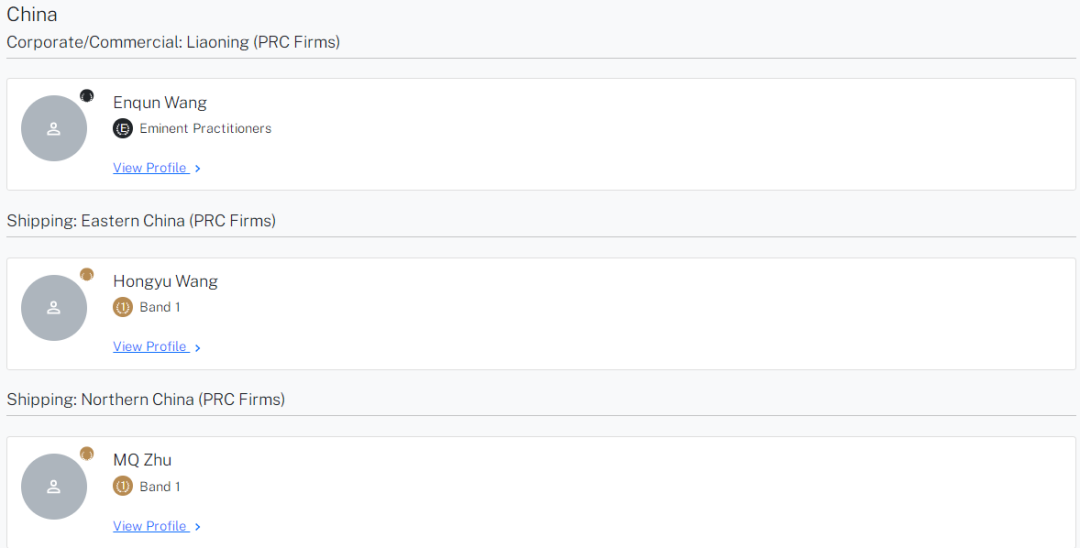Screen dimensions: 1080x548
Task: Open Hongyu Wang's View Profile link
Action: (x=150, y=347)
